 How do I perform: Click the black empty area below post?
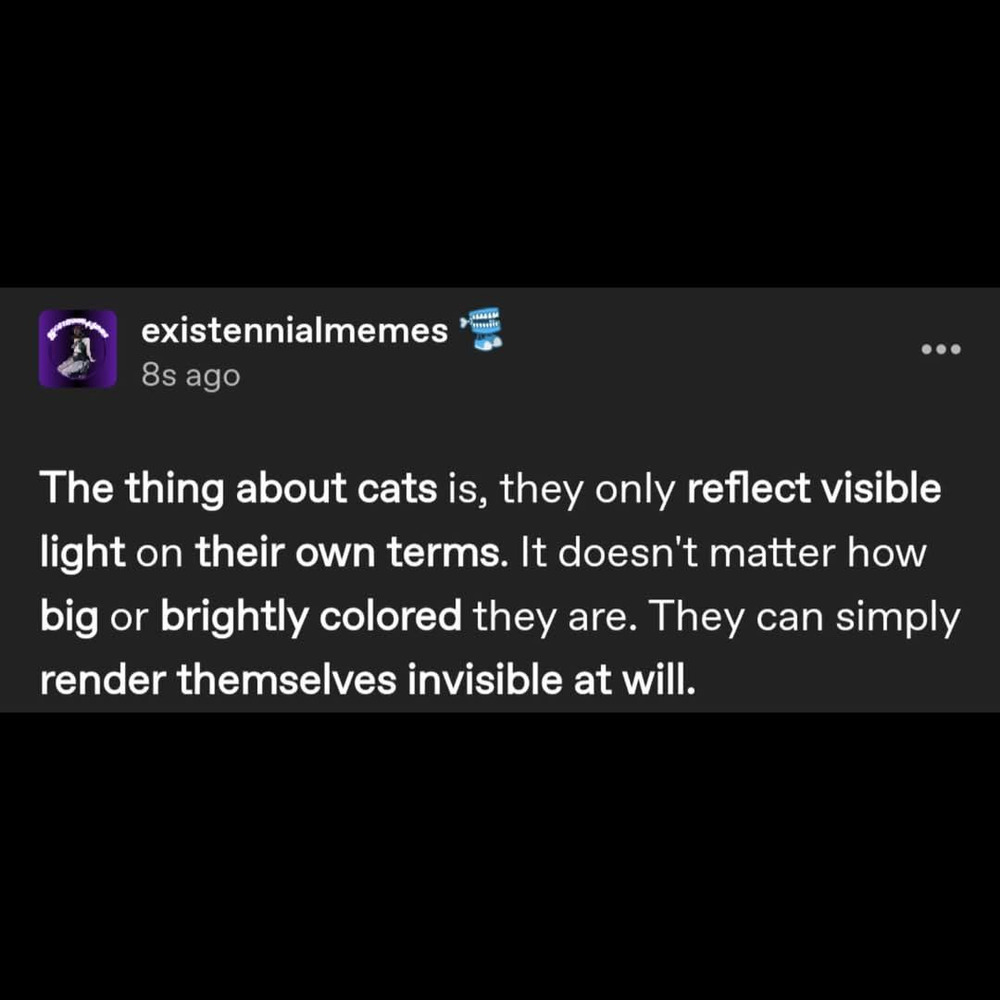(500, 856)
